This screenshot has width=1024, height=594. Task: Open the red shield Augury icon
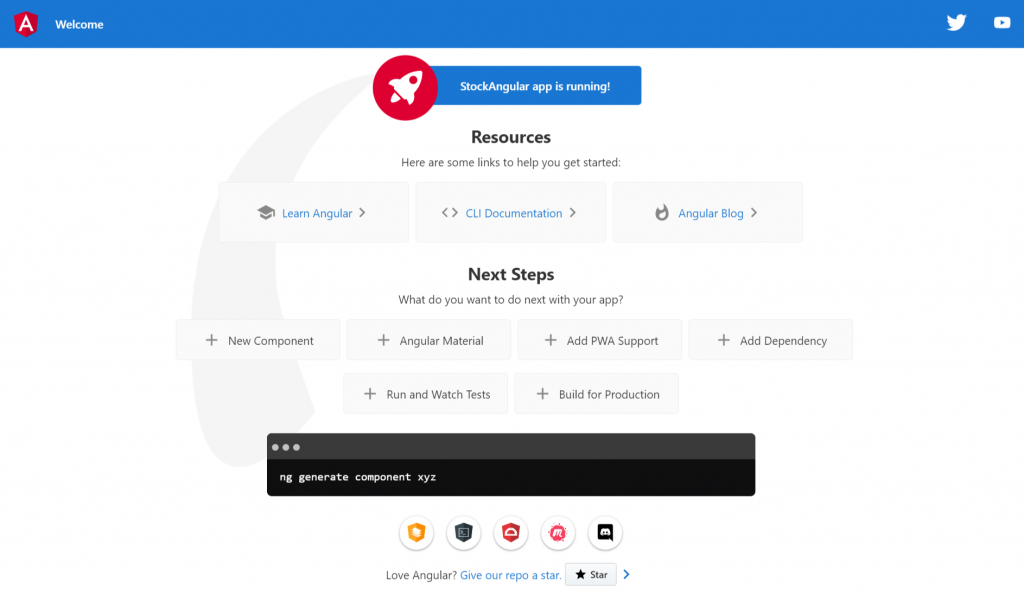pos(511,533)
